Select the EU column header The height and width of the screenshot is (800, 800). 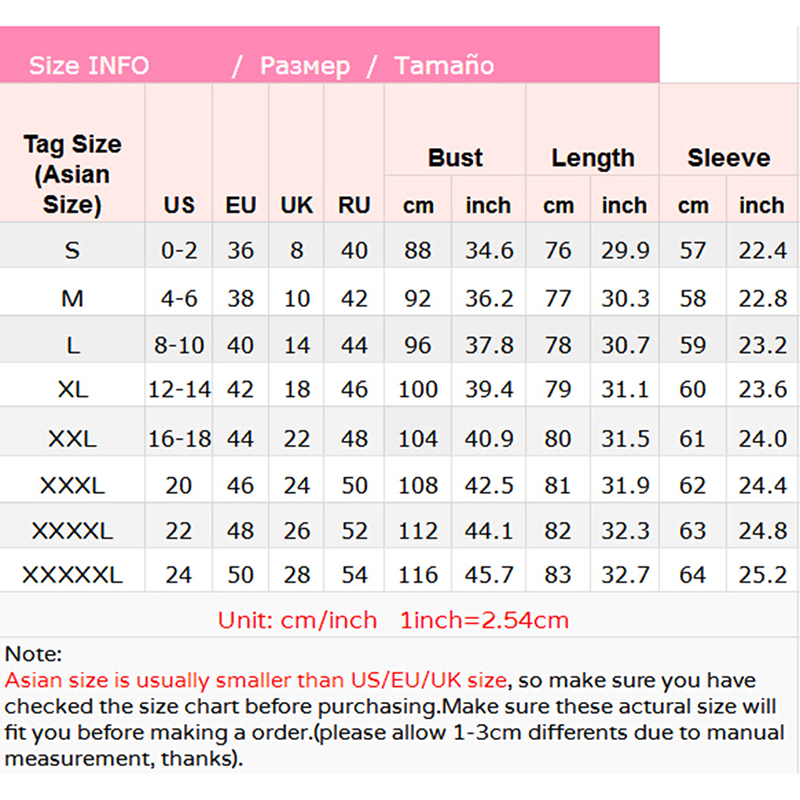[241, 206]
